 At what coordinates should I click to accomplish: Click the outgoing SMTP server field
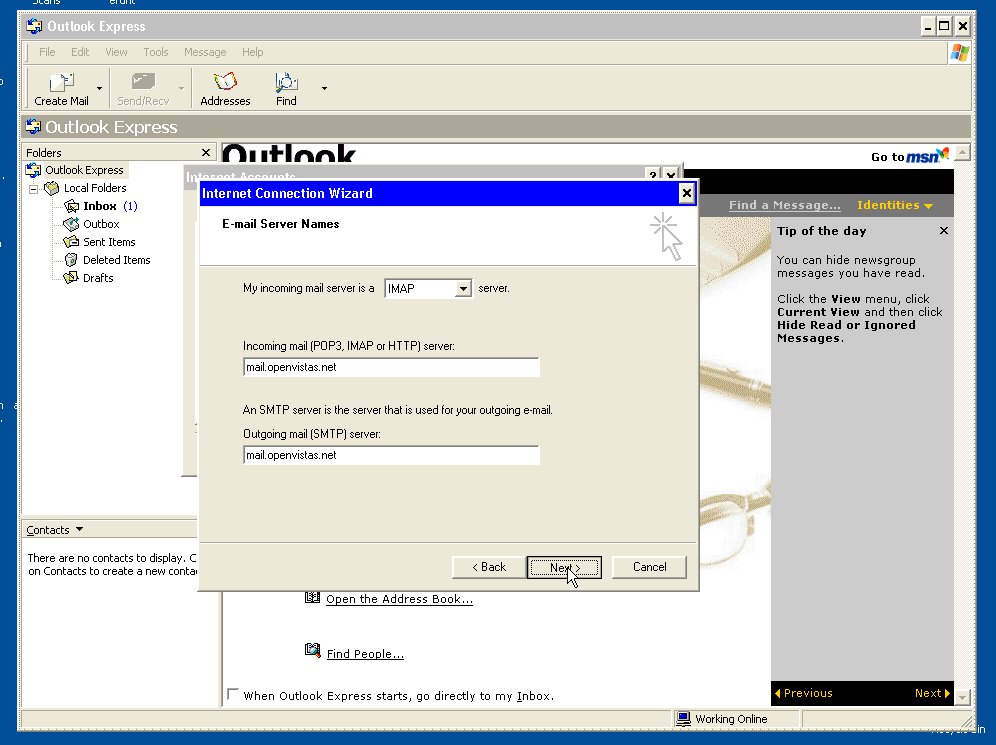coord(391,455)
